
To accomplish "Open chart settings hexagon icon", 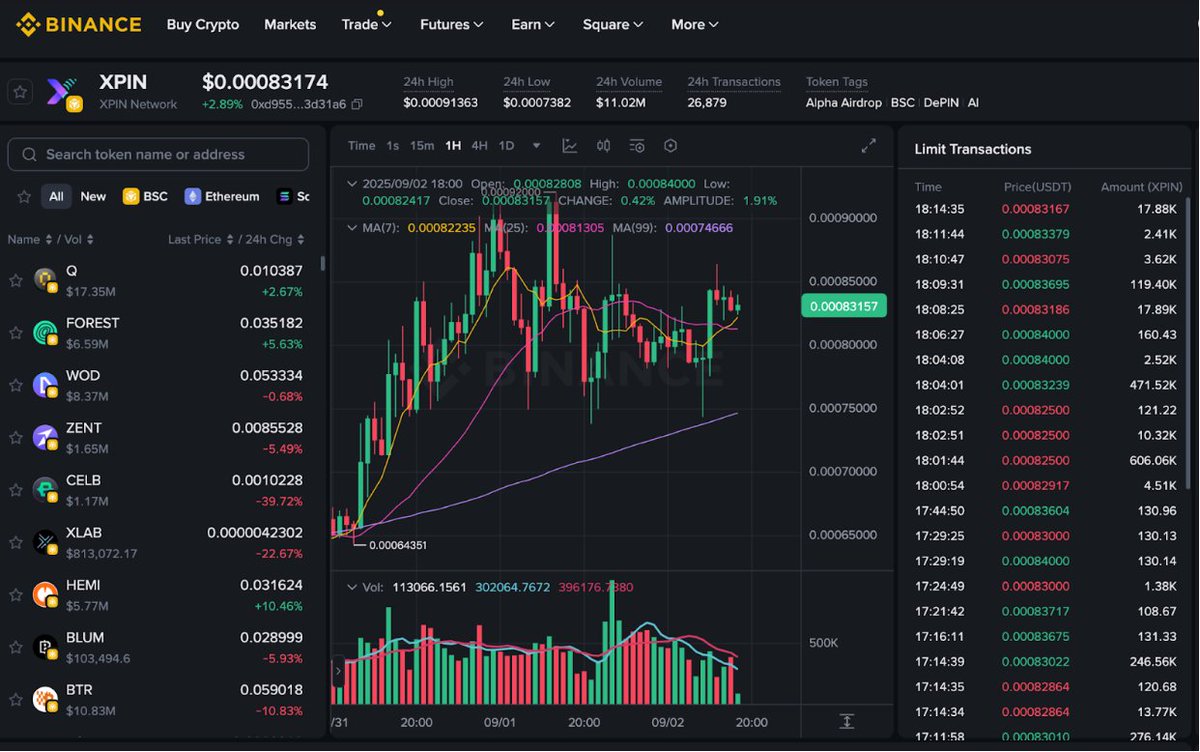I will 670,146.
